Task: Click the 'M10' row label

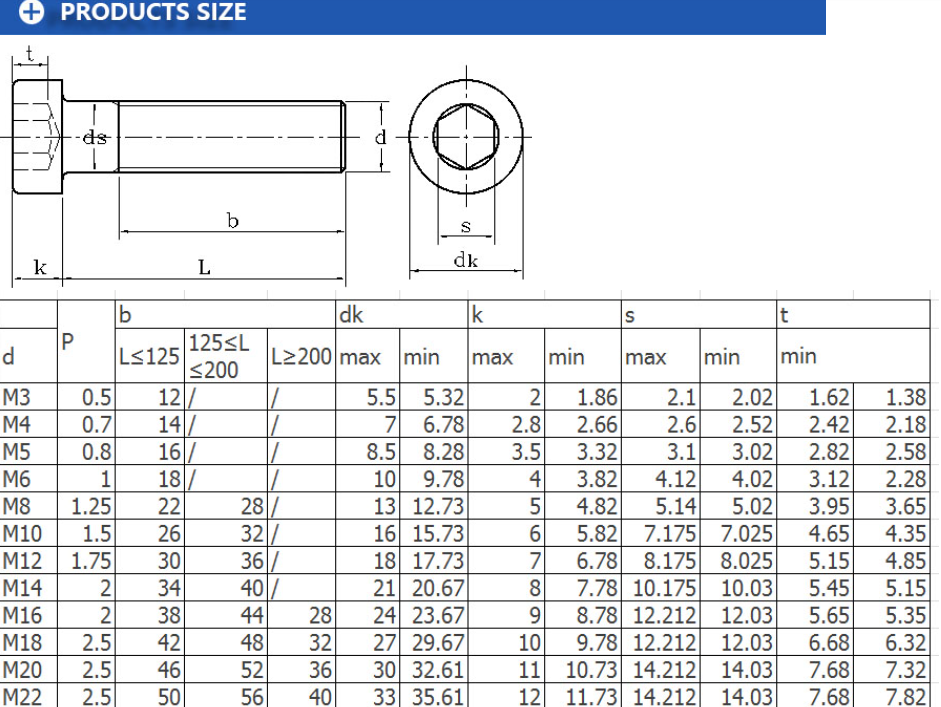Action: click(x=22, y=534)
